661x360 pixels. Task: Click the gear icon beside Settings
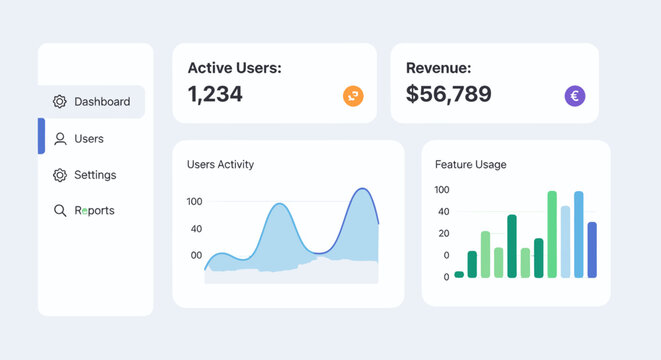(60, 175)
